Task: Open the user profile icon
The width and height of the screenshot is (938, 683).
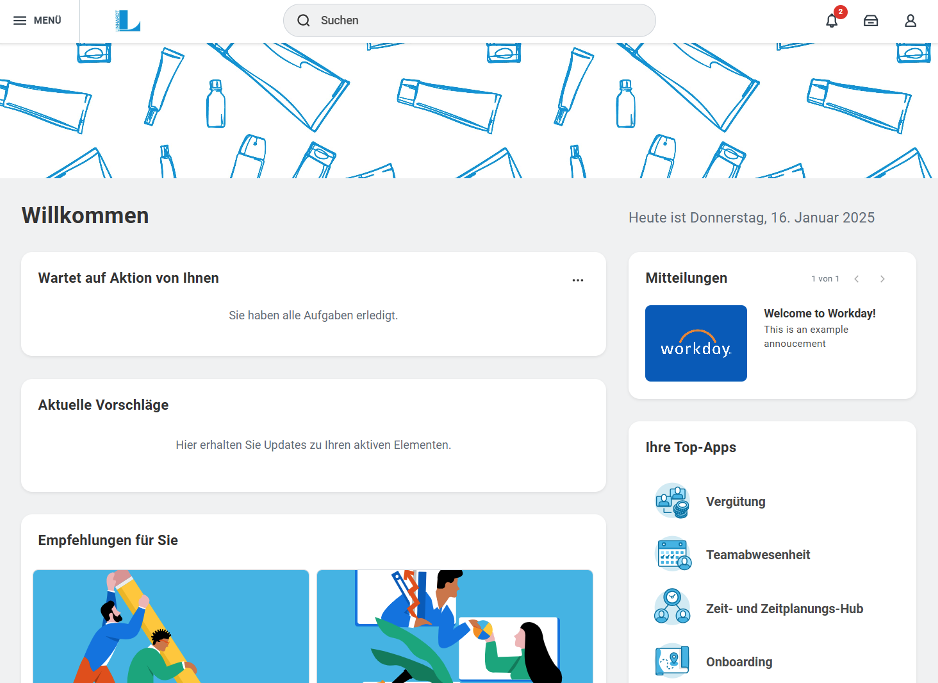Action: point(910,21)
